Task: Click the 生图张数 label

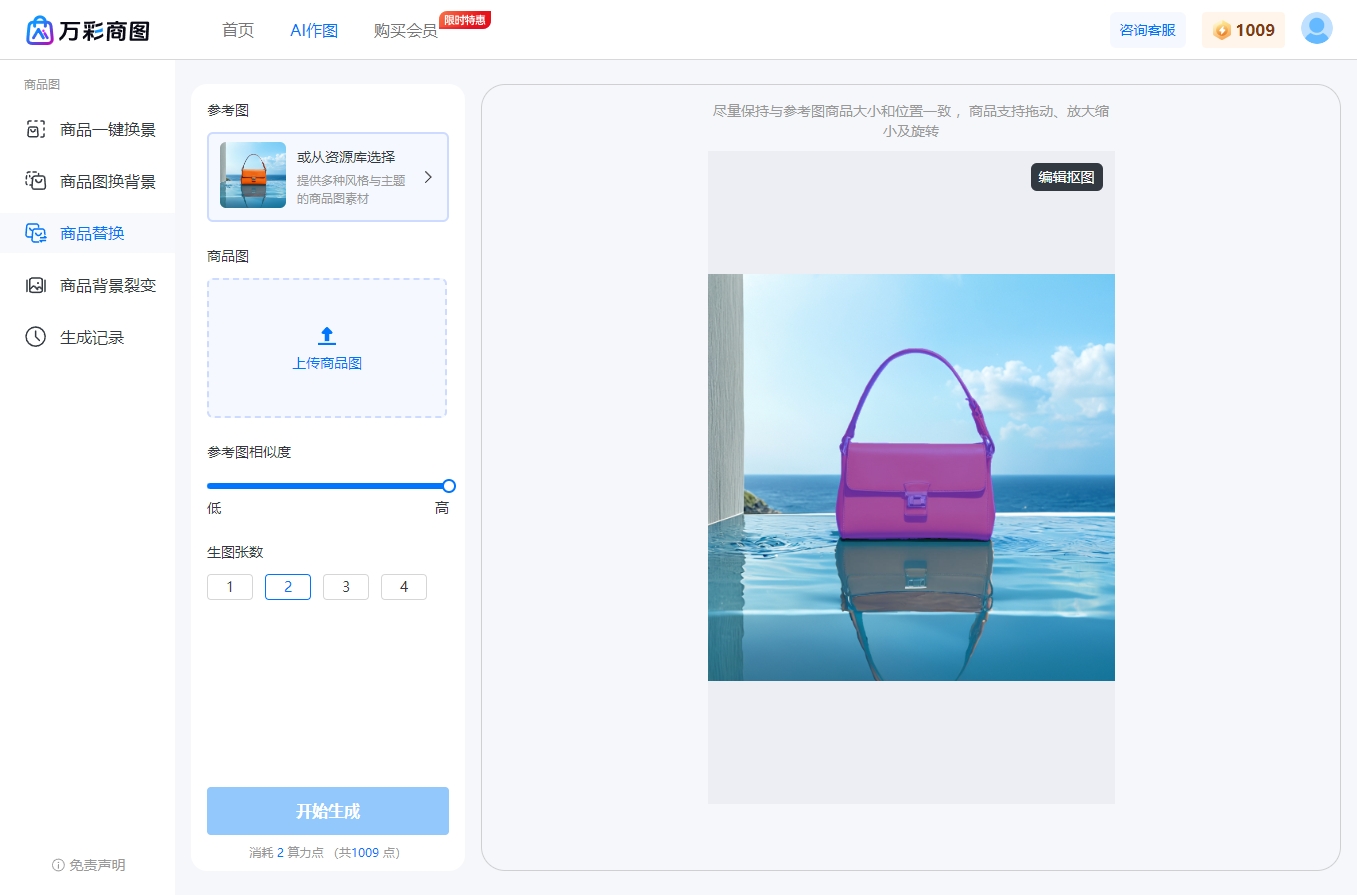Action: point(235,552)
